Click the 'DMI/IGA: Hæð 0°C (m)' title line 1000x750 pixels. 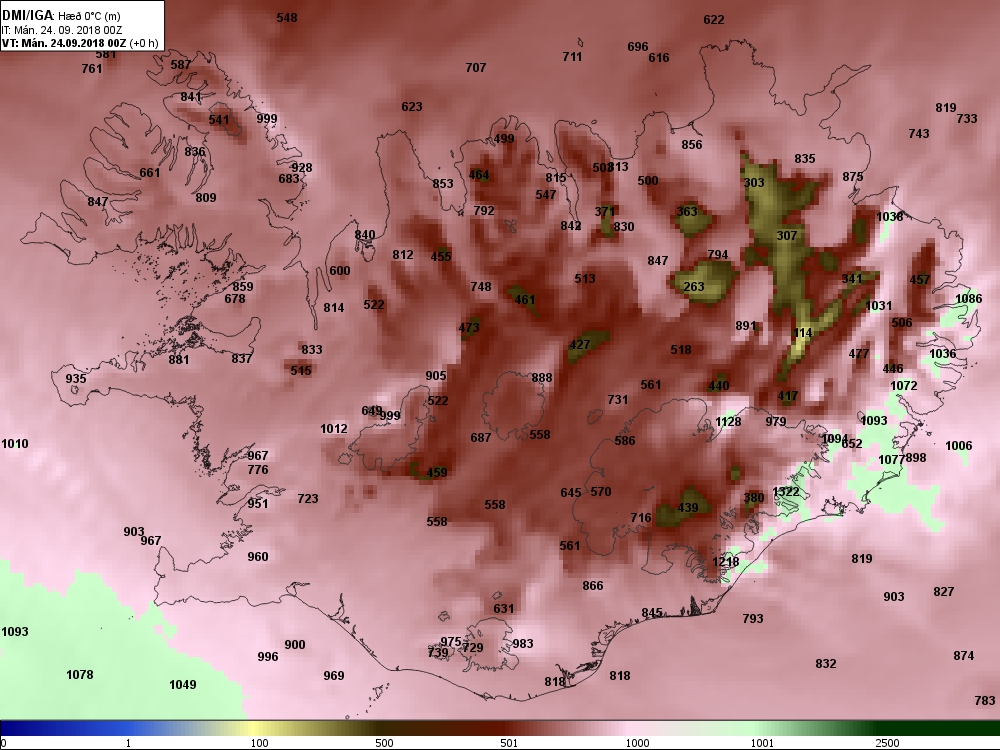coord(61,15)
